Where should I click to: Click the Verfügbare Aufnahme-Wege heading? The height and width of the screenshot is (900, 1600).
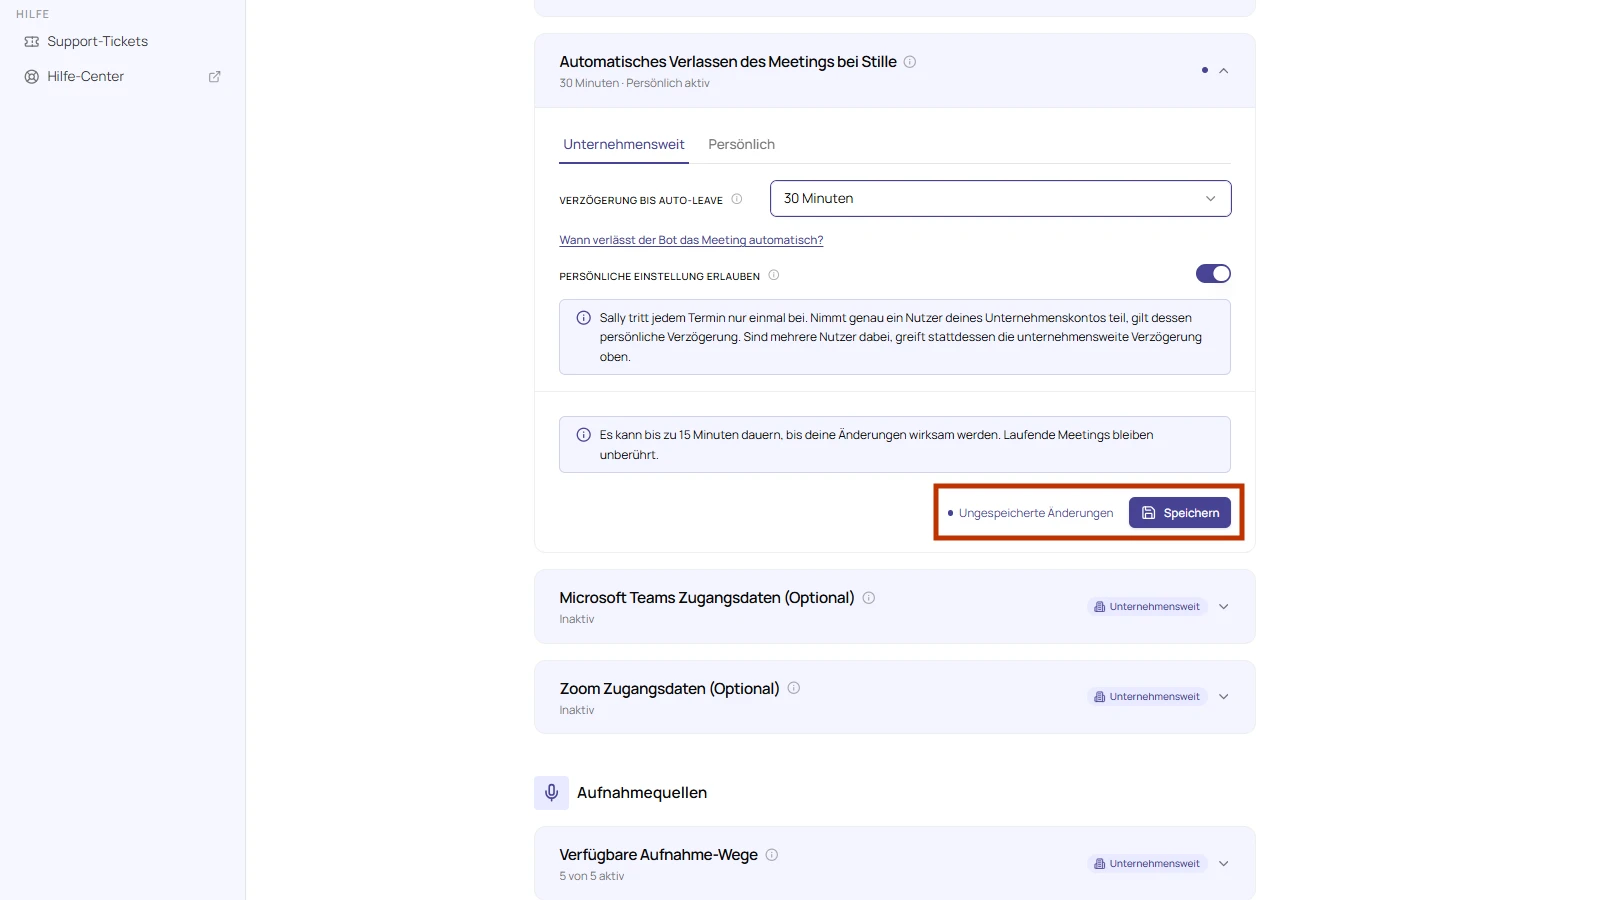coord(658,855)
